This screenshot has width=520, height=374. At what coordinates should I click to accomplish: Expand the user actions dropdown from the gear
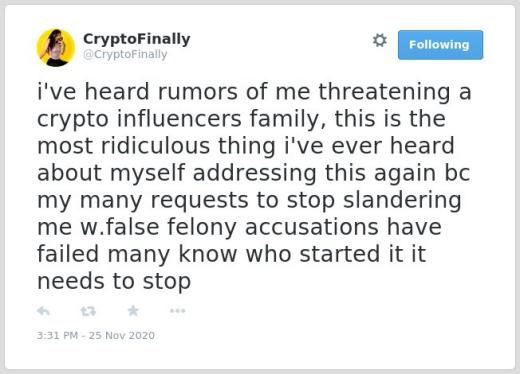[x=380, y=41]
